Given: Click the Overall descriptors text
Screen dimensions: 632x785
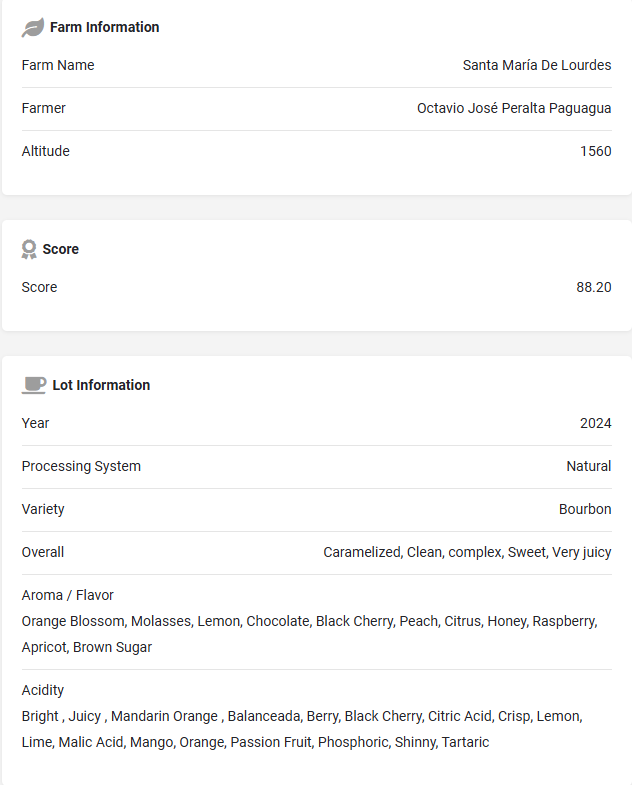Looking at the screenshot, I should coord(467,552).
